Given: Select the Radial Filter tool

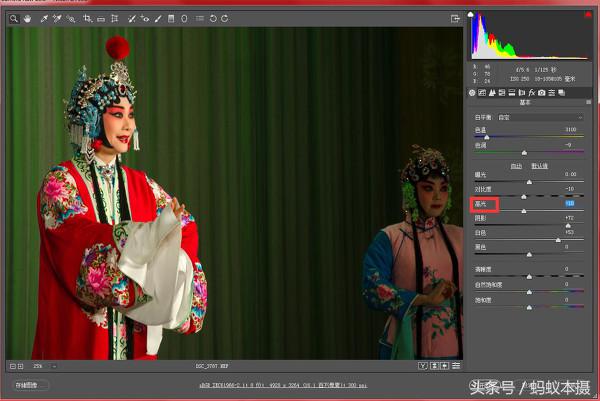Looking at the screenshot, I should coord(184,18).
